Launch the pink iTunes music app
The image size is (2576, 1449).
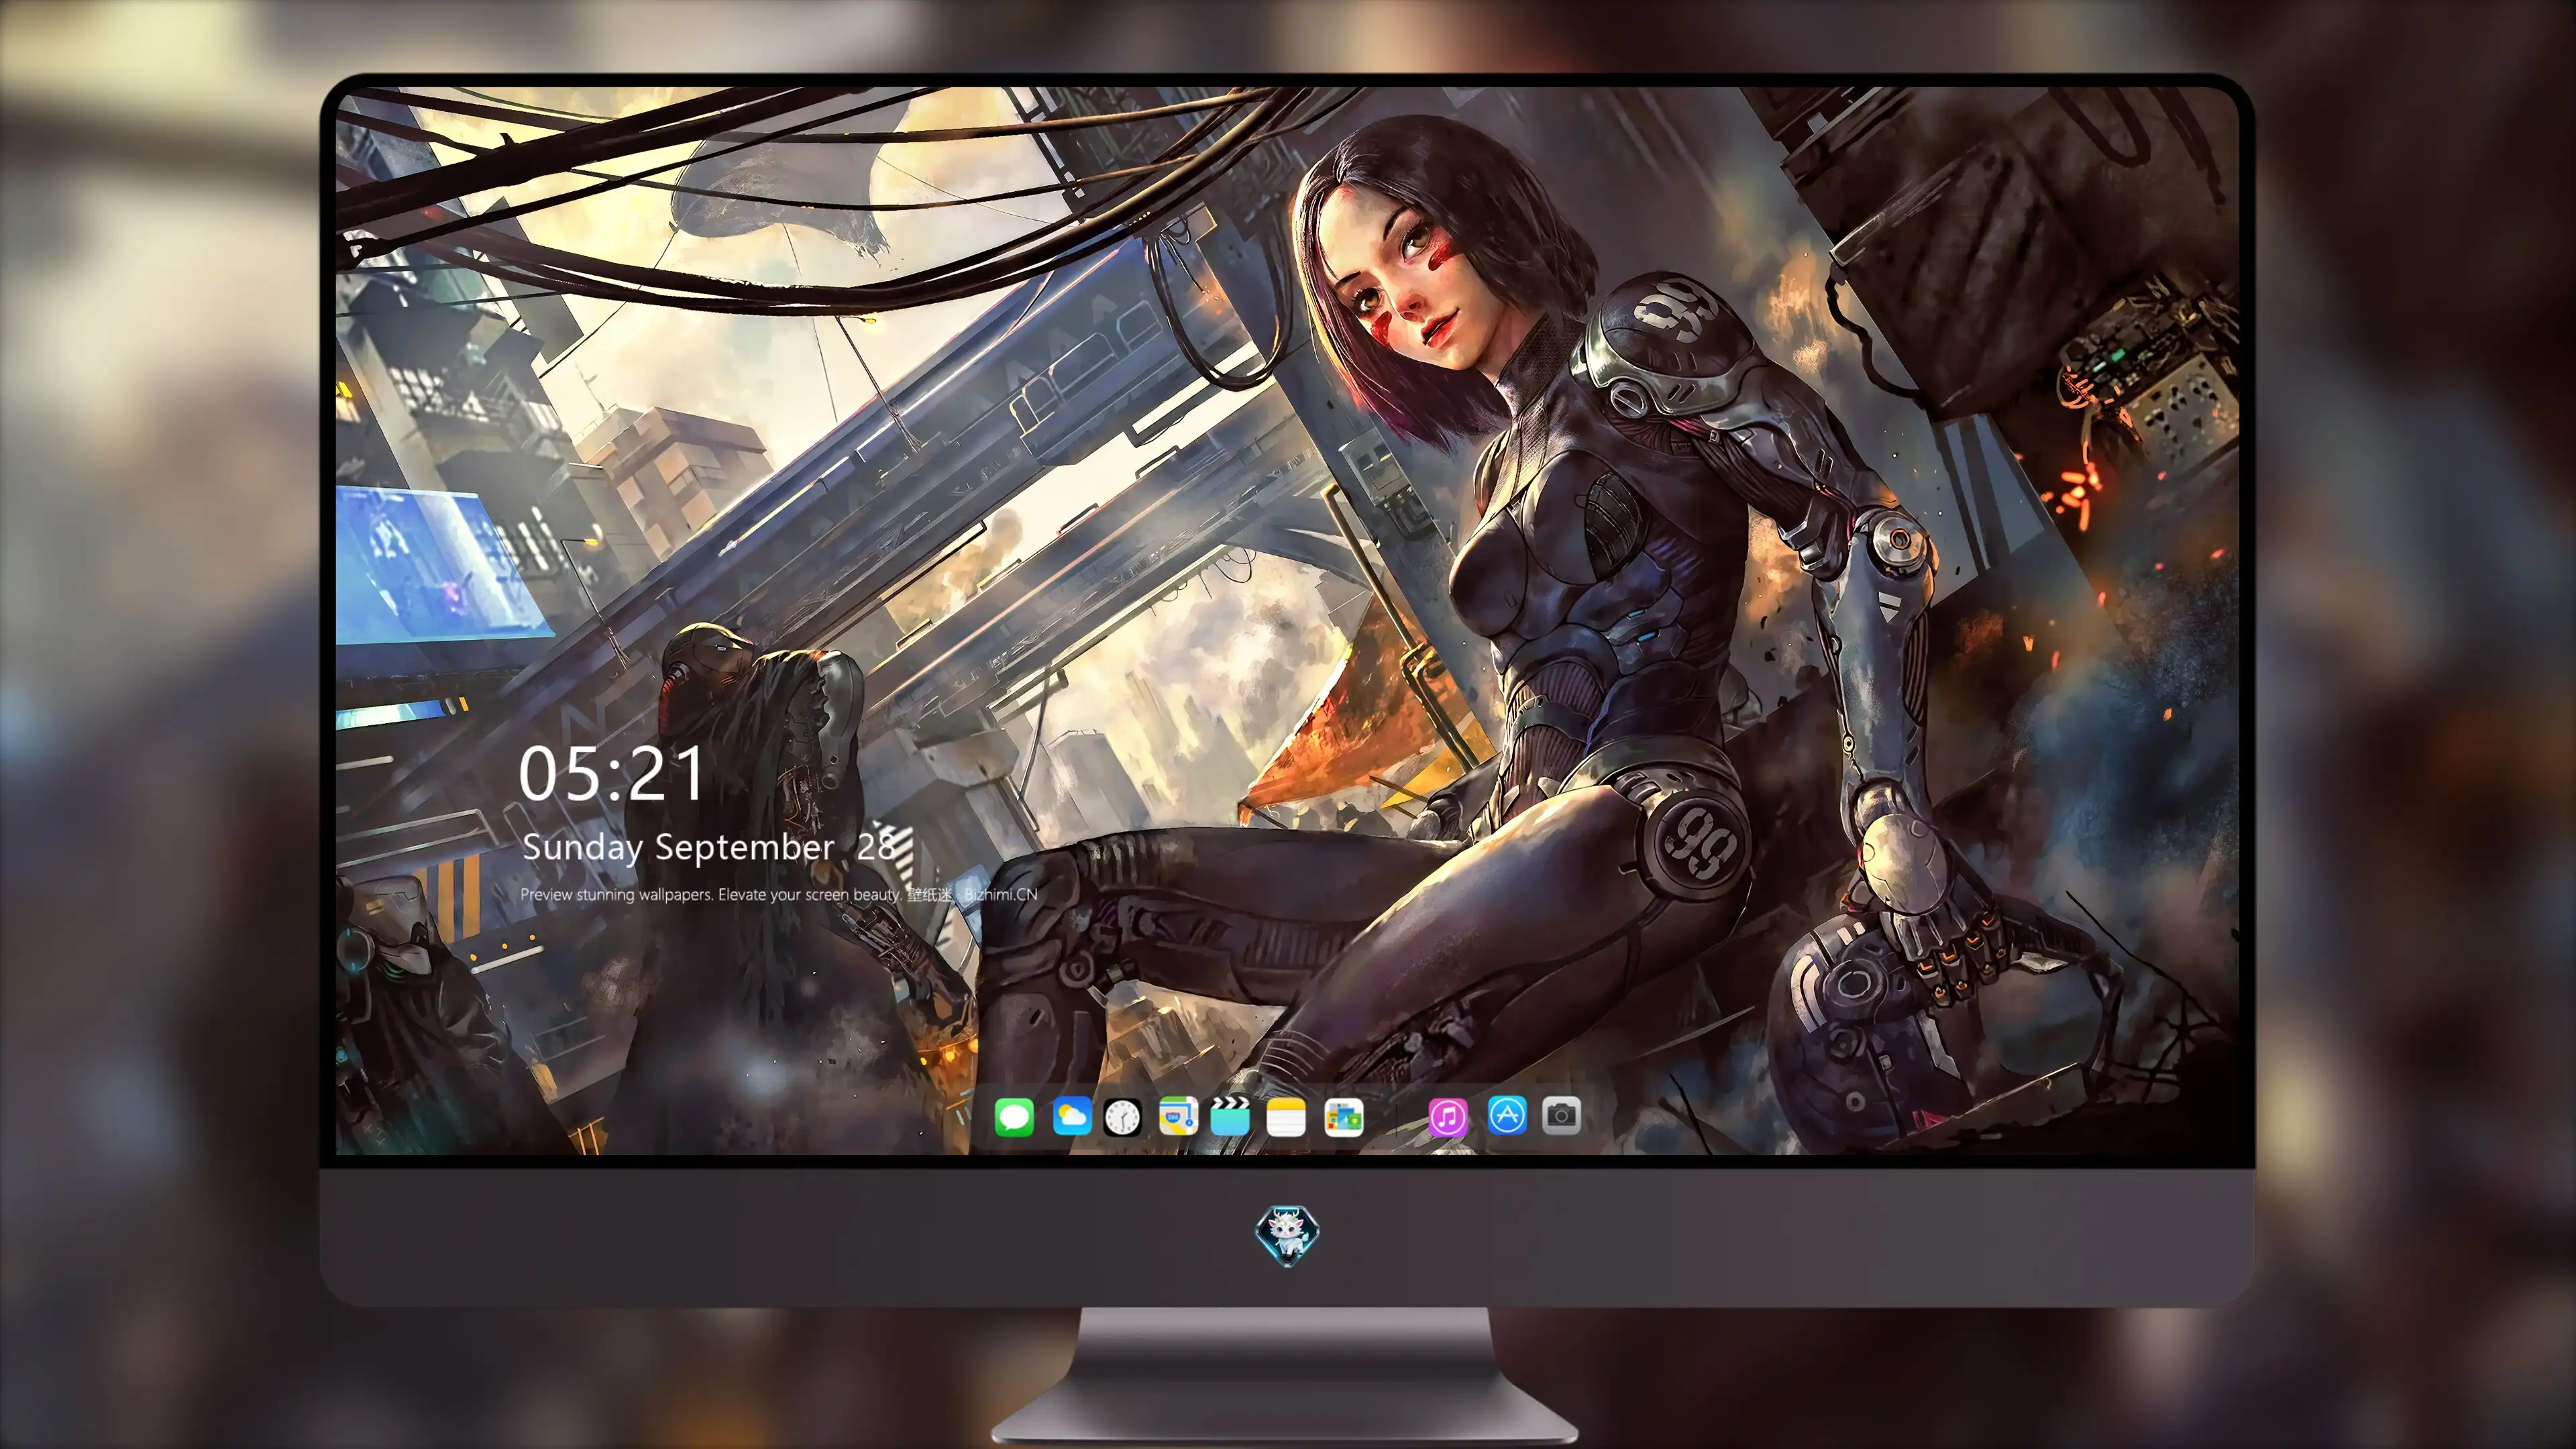[x=1448, y=1116]
